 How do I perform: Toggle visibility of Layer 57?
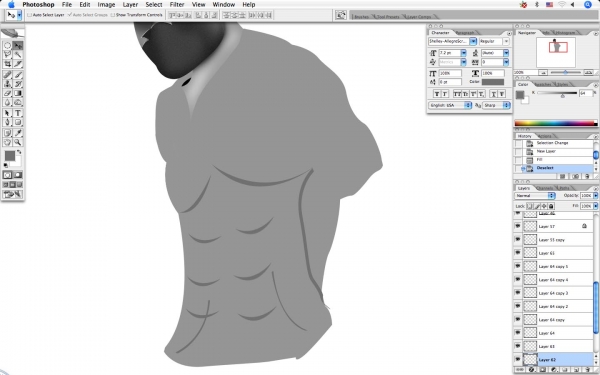pyautogui.click(x=518, y=226)
